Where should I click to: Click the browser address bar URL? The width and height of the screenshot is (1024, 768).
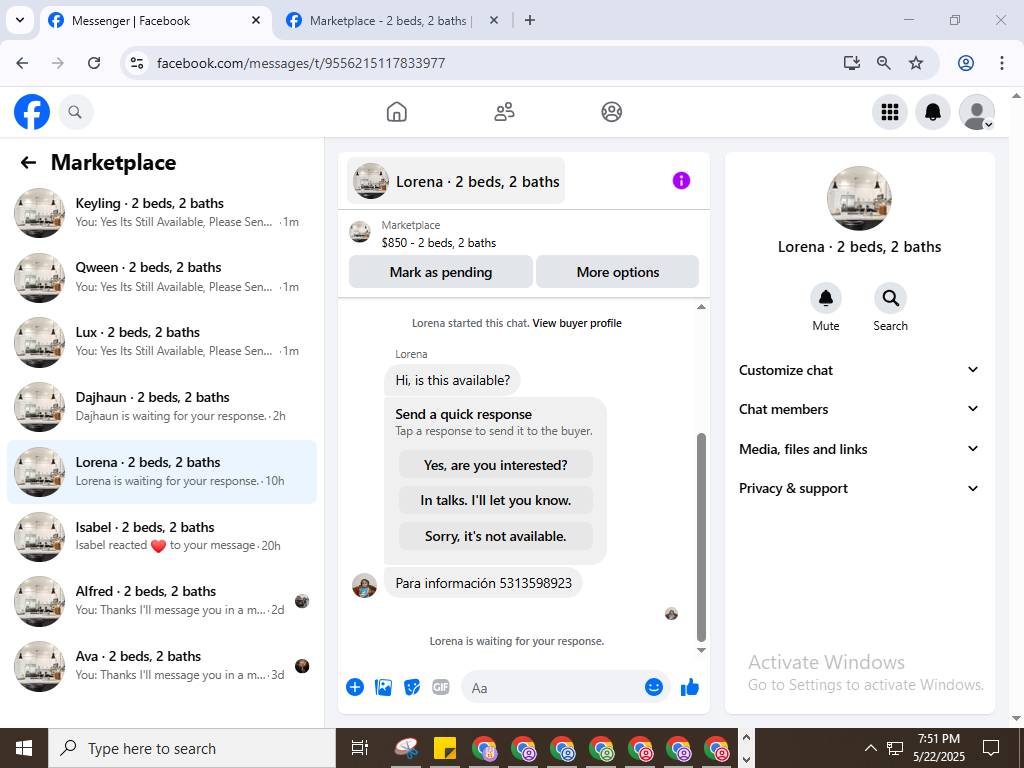[301, 63]
